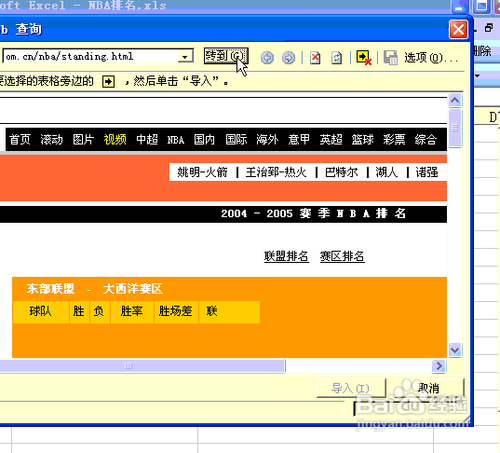Click the horizontal scrollbar thumb
Screen dimensions: 500x453
coord(142,366)
